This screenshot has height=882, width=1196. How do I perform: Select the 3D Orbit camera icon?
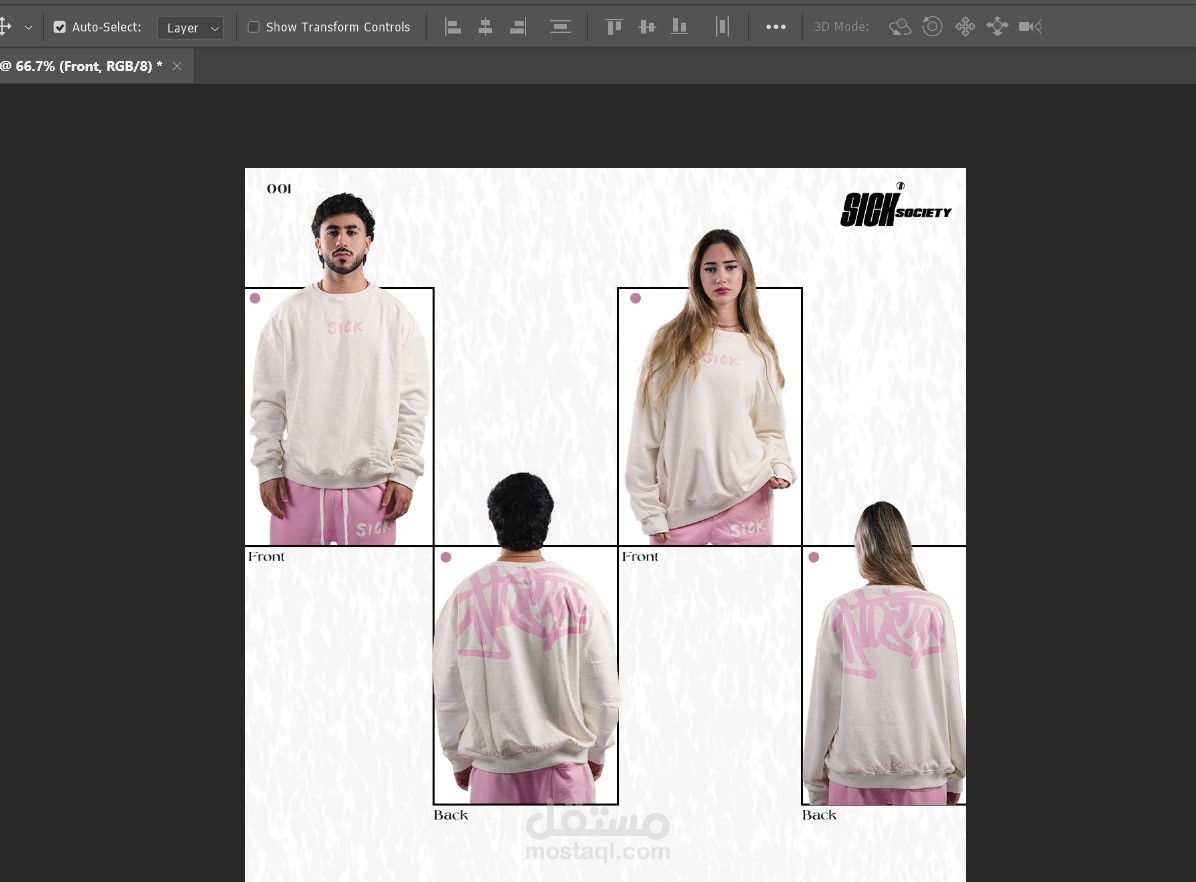pyautogui.click(x=900, y=27)
